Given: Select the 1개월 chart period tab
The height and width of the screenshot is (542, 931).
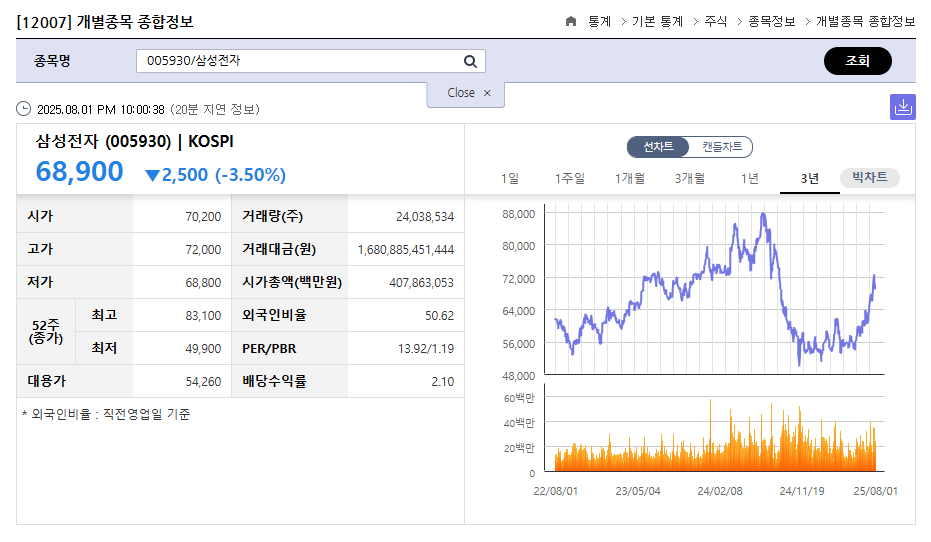Looking at the screenshot, I should [630, 178].
